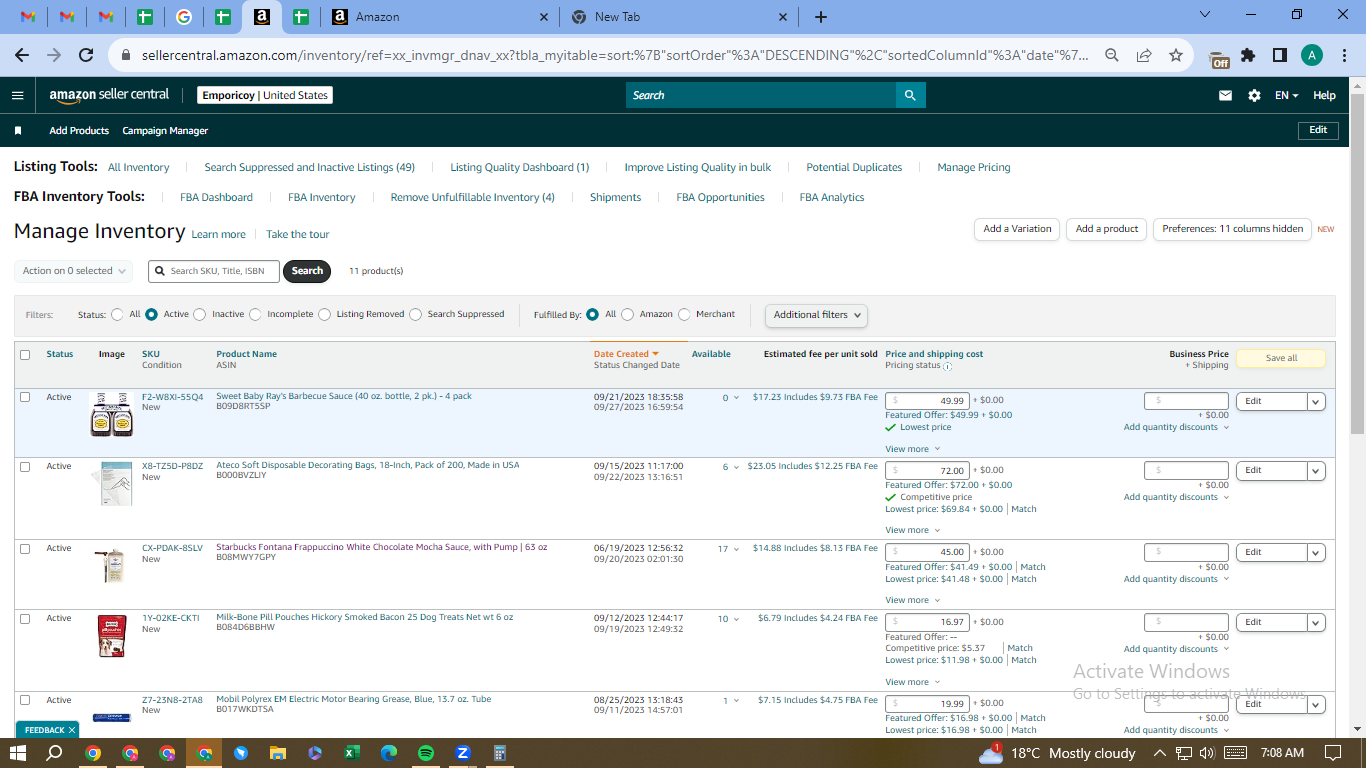Click the bookmark icon beside Add Products
Image resolution: width=1366 pixels, height=768 pixels.
(18, 131)
